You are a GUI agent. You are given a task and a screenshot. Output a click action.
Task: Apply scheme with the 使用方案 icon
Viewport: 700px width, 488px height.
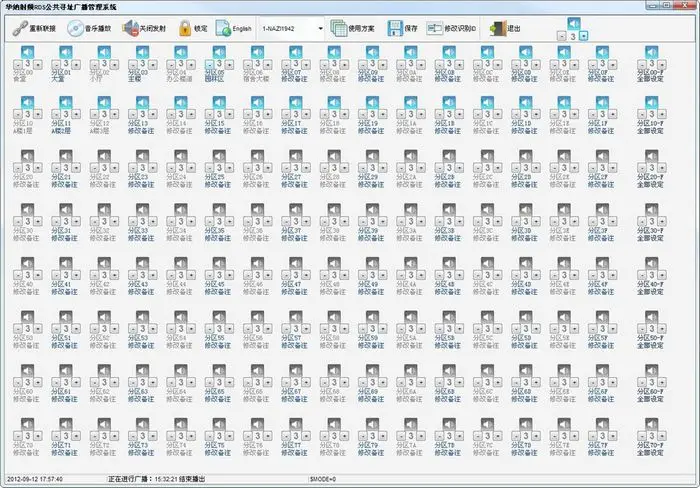[x=340, y=29]
